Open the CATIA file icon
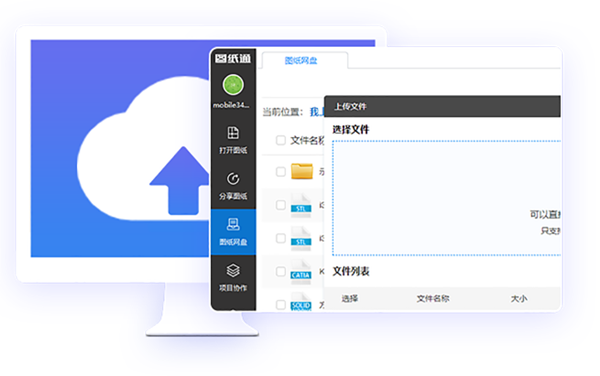Viewport: 600px width, 376px height. (301, 272)
